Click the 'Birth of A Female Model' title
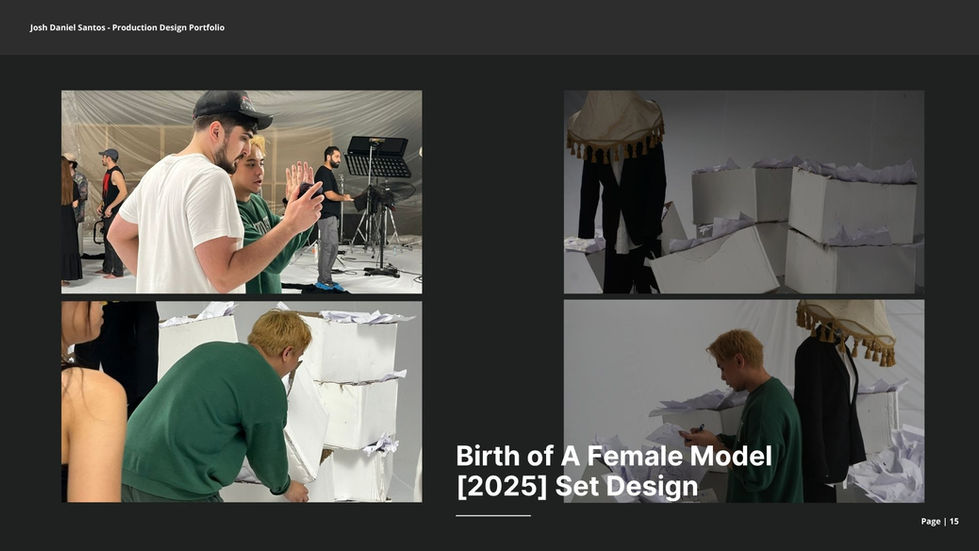 pyautogui.click(x=614, y=456)
